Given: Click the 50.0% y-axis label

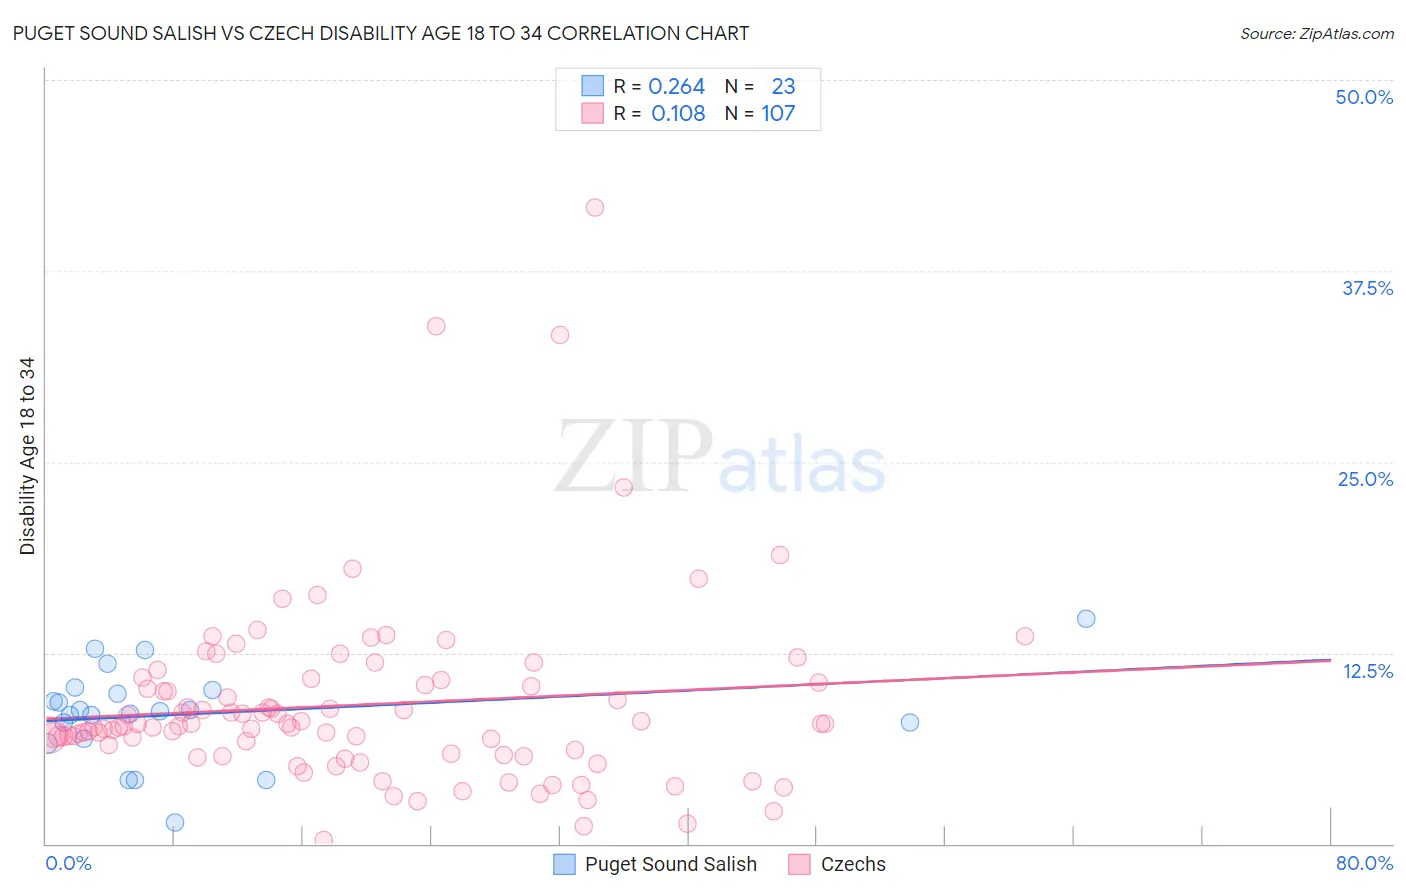Looking at the screenshot, I should [x=1364, y=97].
